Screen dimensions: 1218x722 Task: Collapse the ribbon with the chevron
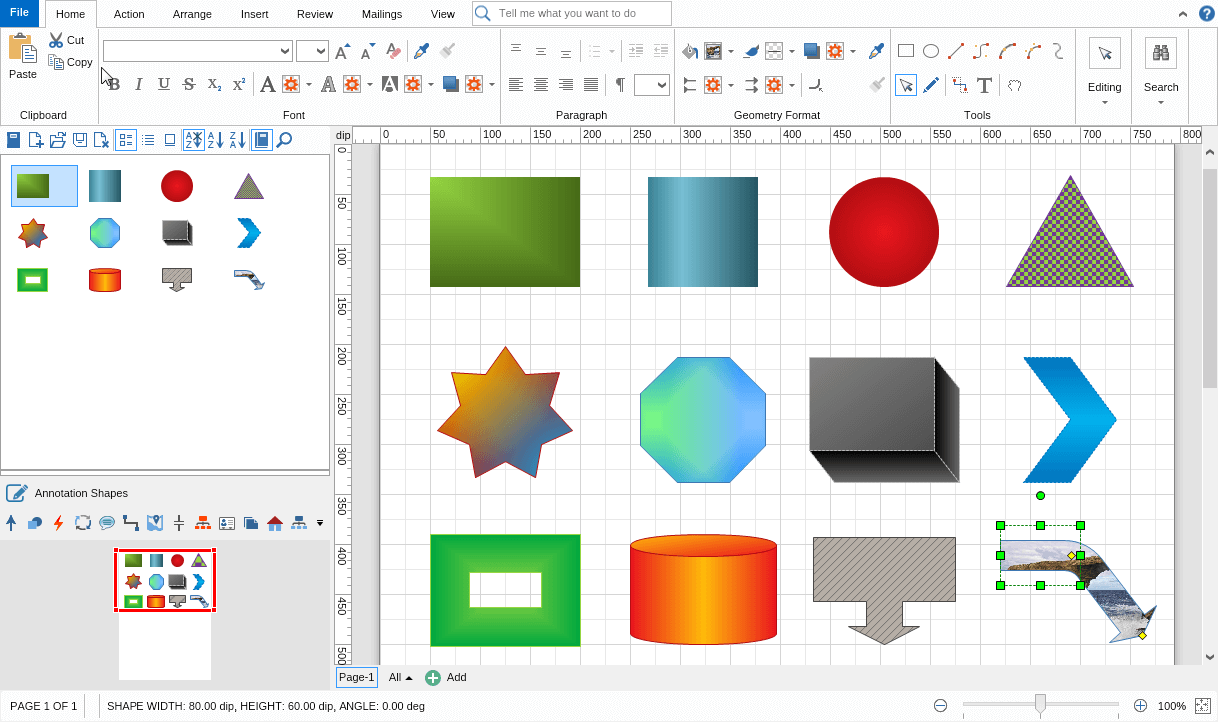pyautogui.click(x=1182, y=13)
